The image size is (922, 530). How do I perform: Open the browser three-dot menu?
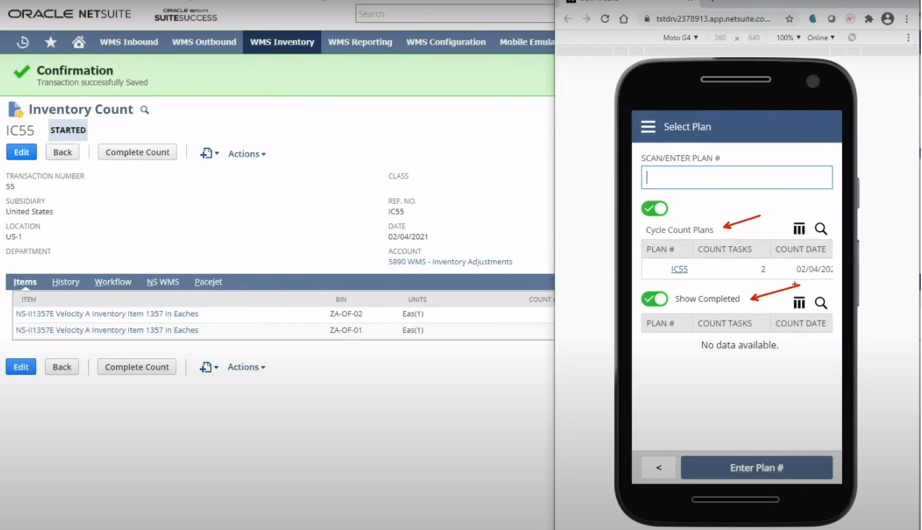coord(907,19)
